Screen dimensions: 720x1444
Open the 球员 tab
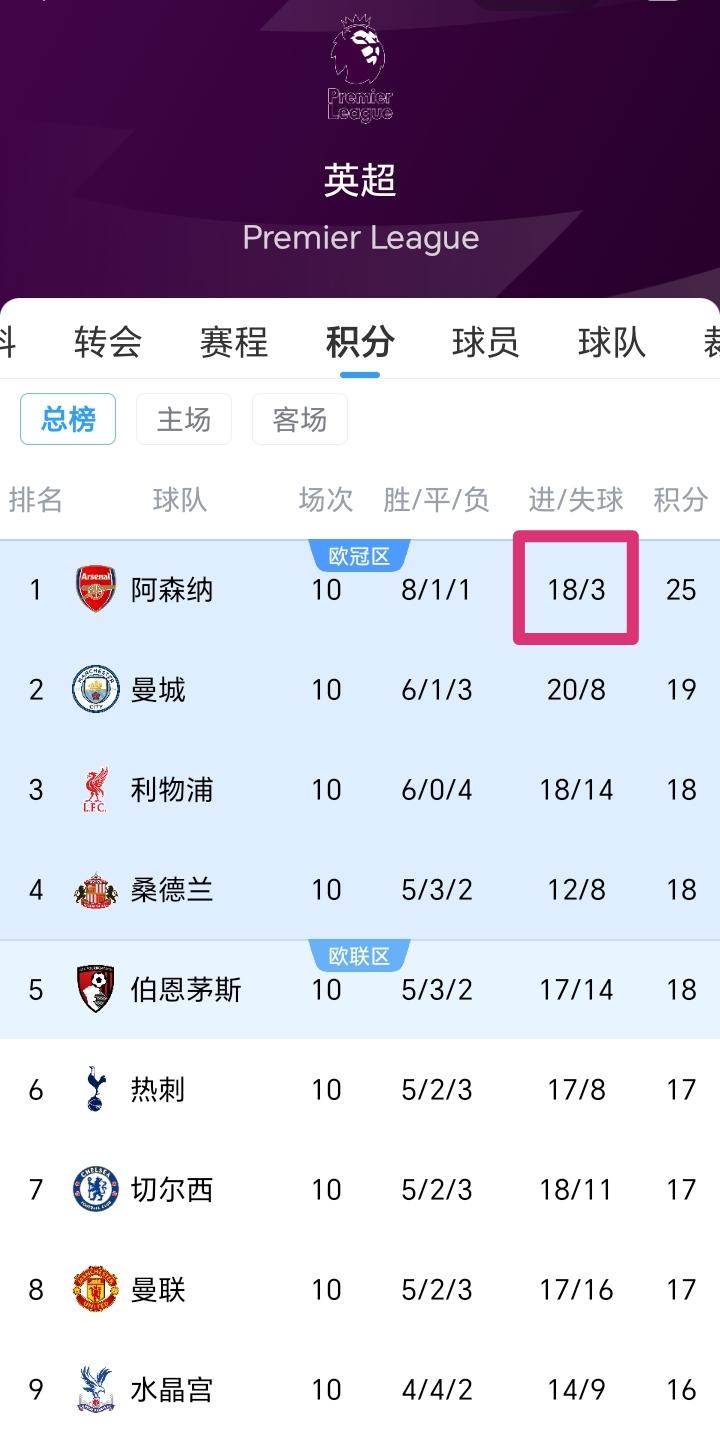click(486, 343)
